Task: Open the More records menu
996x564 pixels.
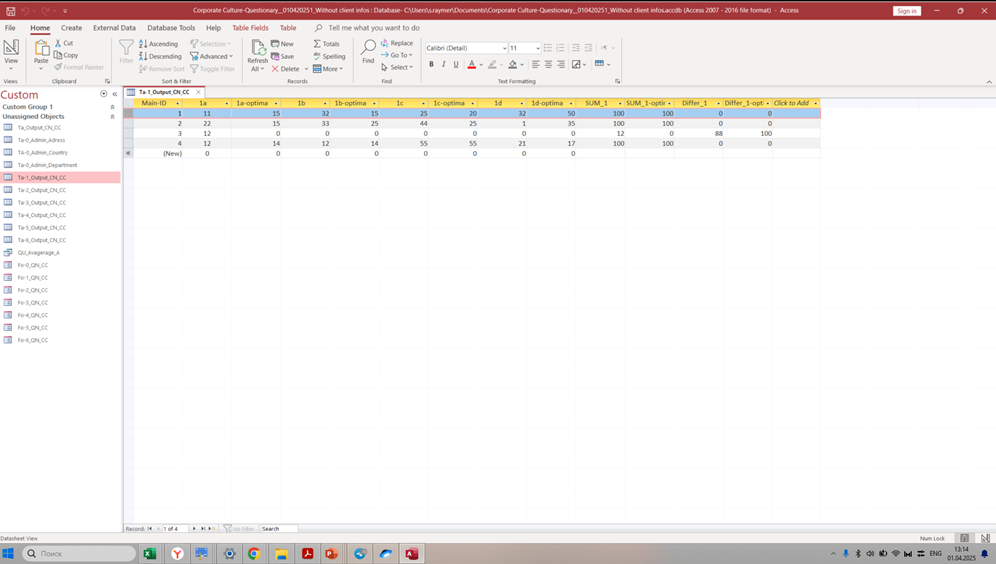Action: pyautogui.click(x=328, y=69)
